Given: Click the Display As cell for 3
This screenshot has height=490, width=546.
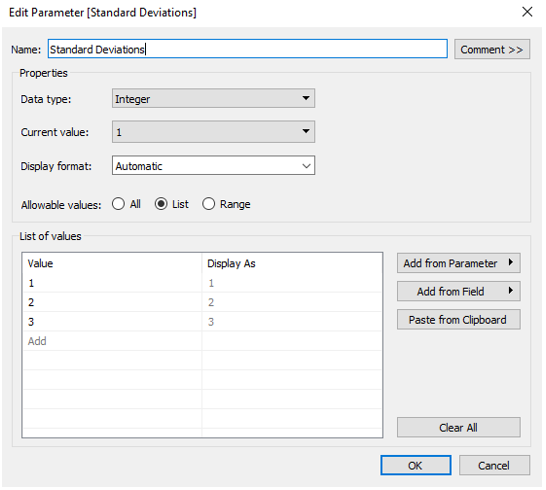Looking at the screenshot, I should [x=292, y=322].
